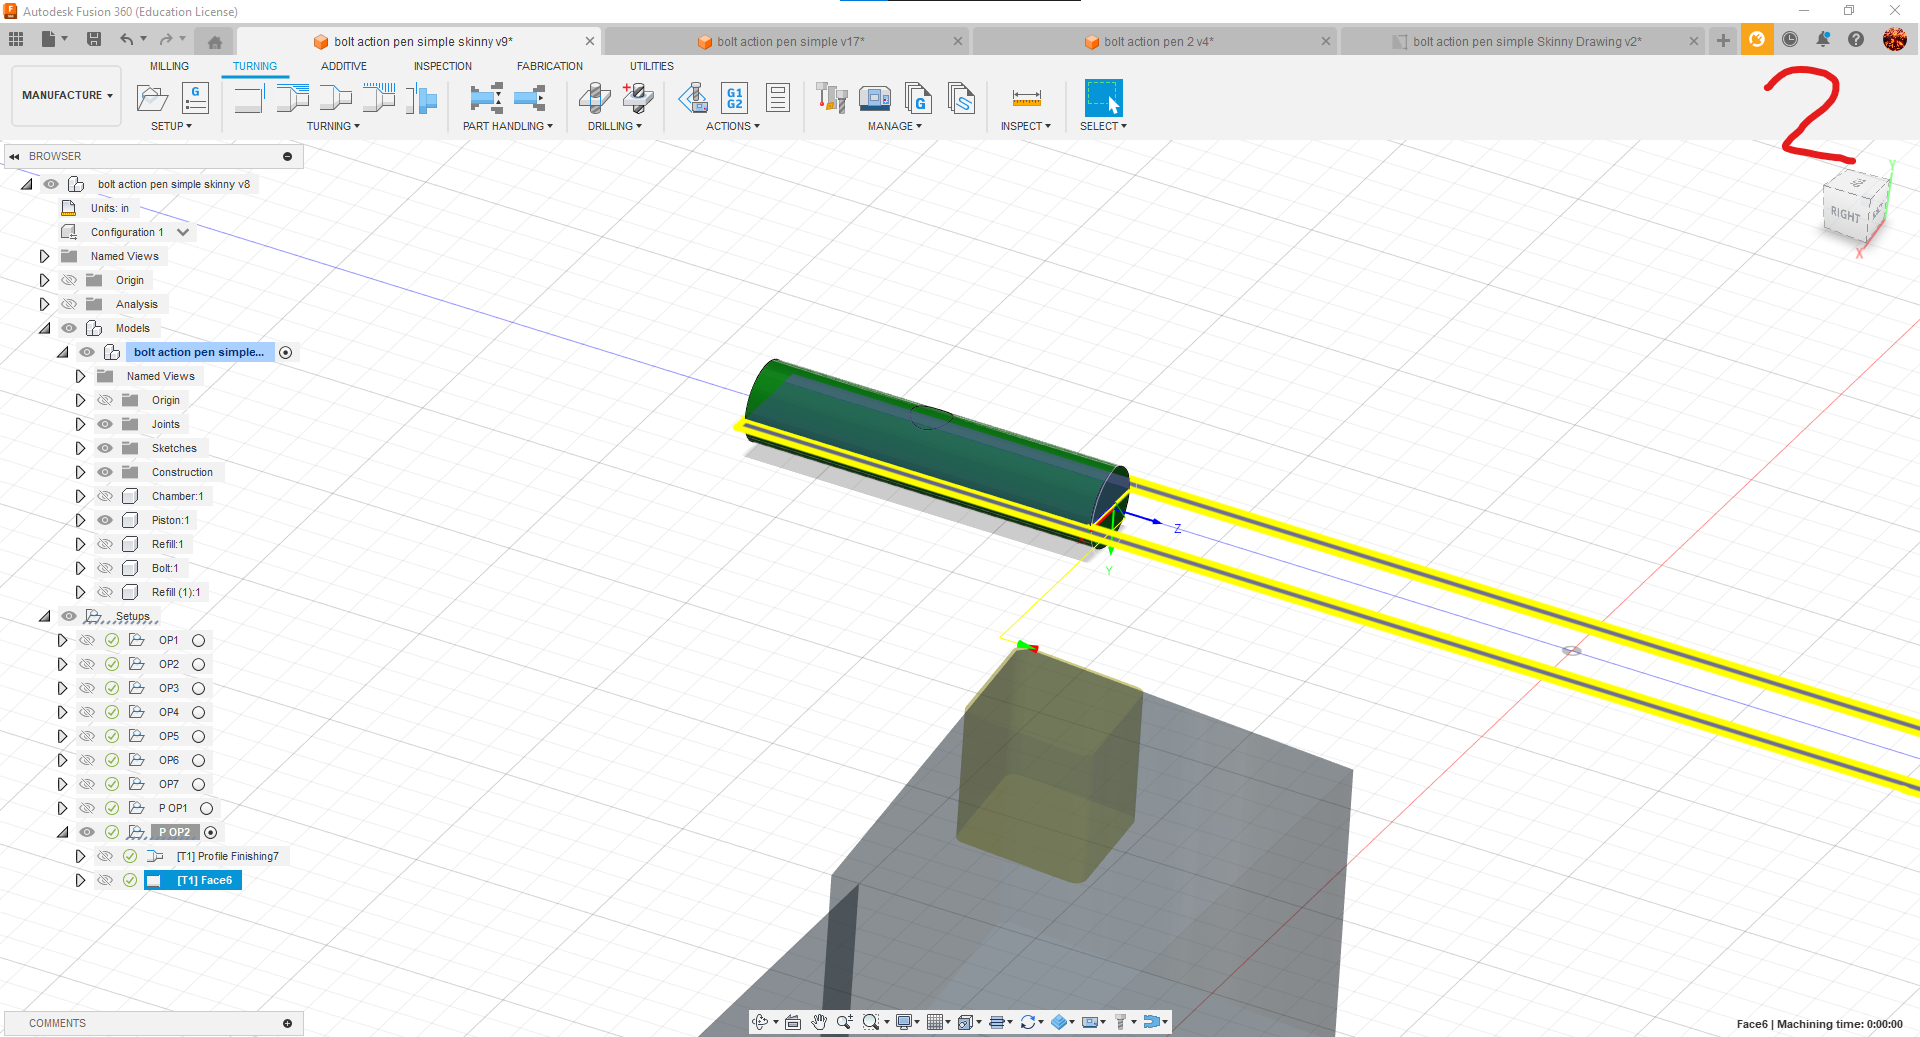Switch to bolt action pen simple v17 document tab
The width and height of the screenshot is (1920, 1037).
point(790,42)
